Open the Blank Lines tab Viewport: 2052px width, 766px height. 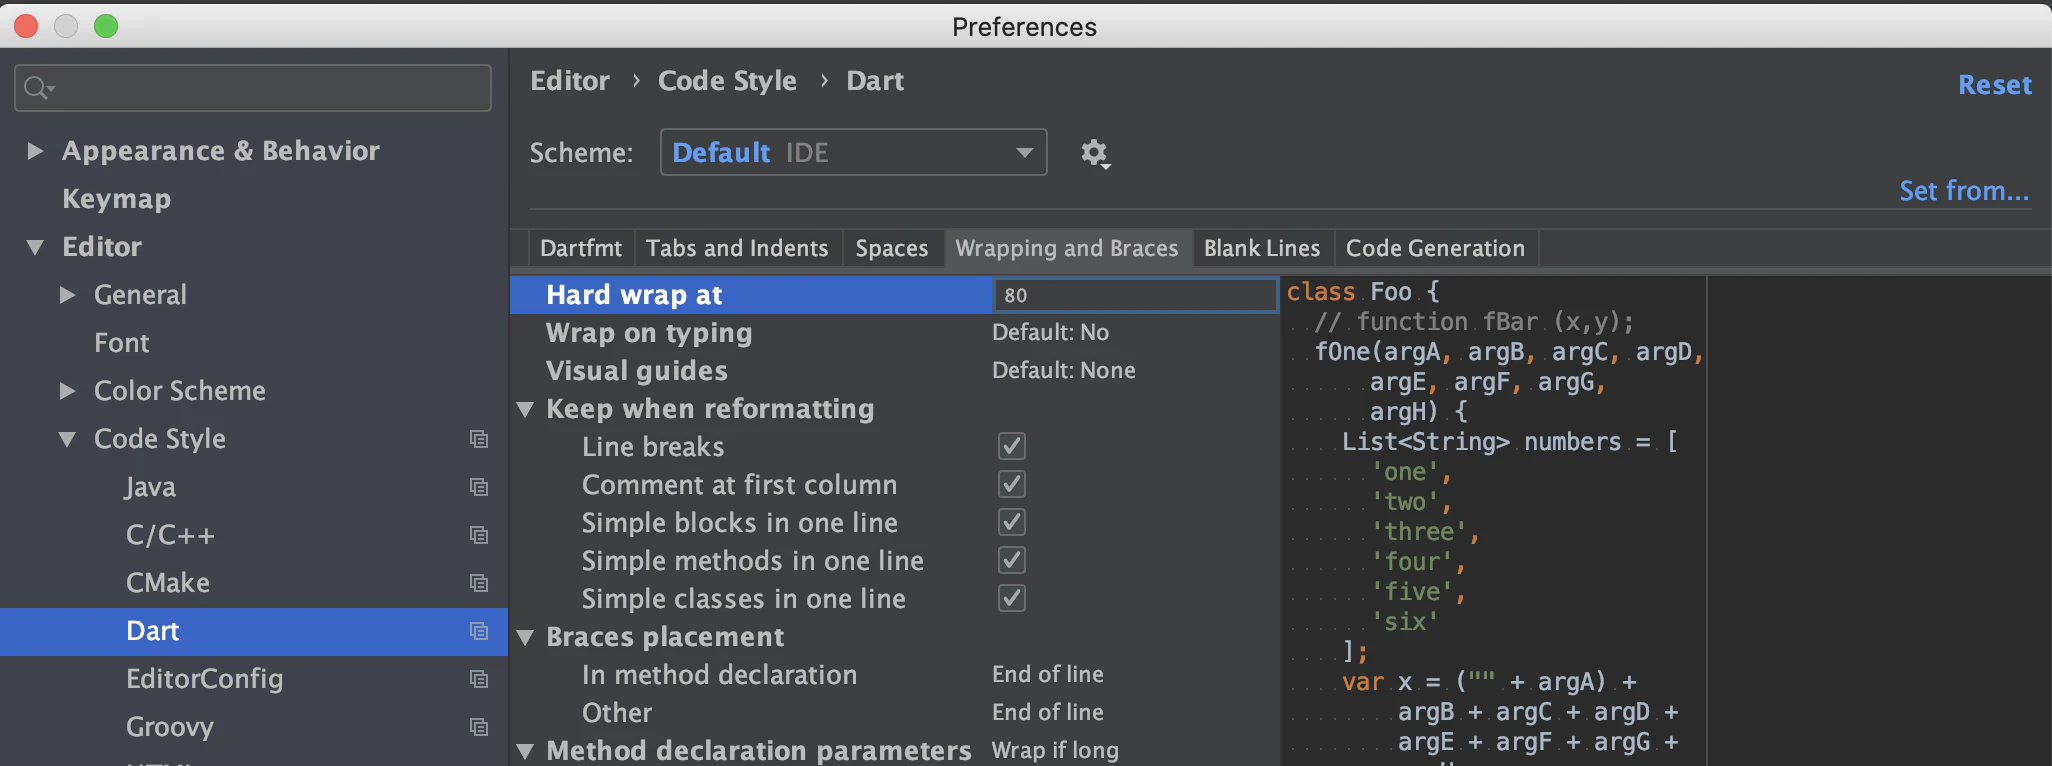pyautogui.click(x=1262, y=248)
